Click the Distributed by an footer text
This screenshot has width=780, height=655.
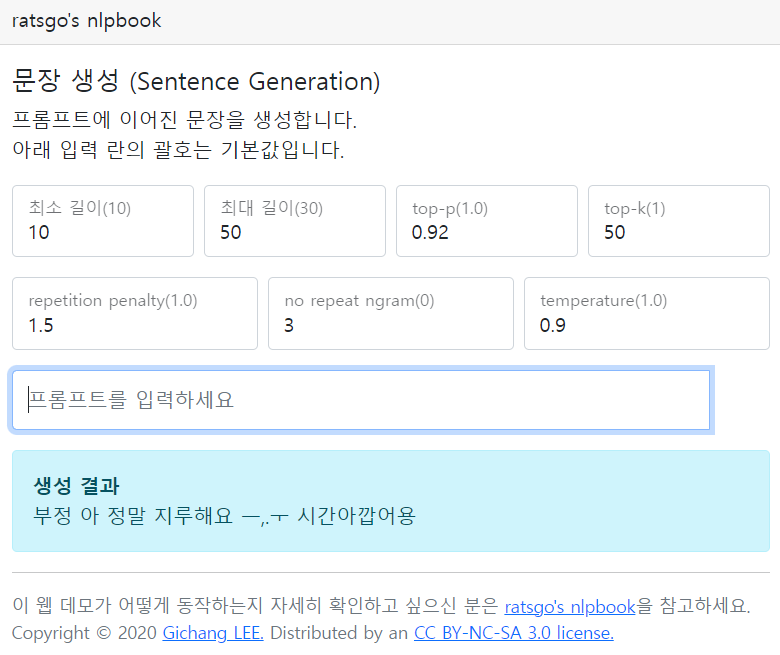click(x=339, y=633)
